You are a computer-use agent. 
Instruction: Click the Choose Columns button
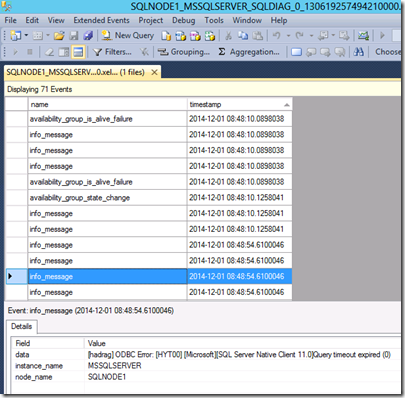pos(388,52)
